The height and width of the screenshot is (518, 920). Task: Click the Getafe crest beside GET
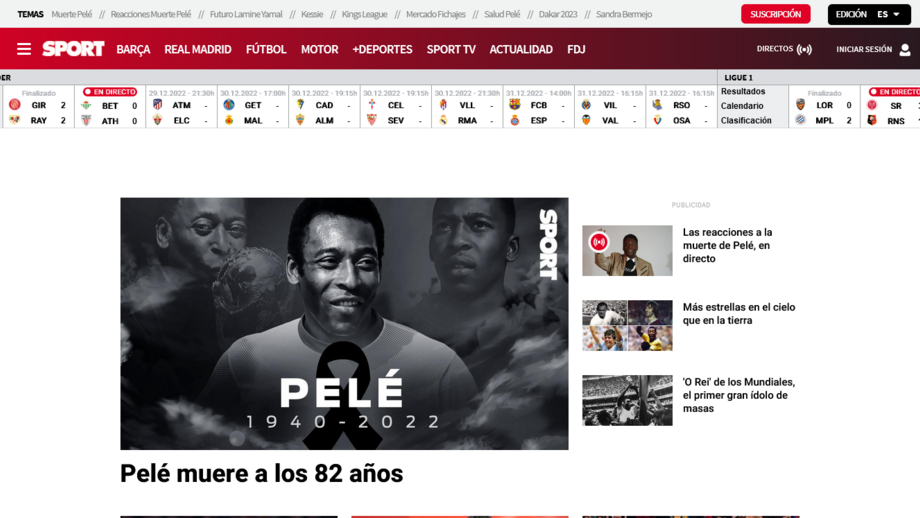click(x=229, y=105)
